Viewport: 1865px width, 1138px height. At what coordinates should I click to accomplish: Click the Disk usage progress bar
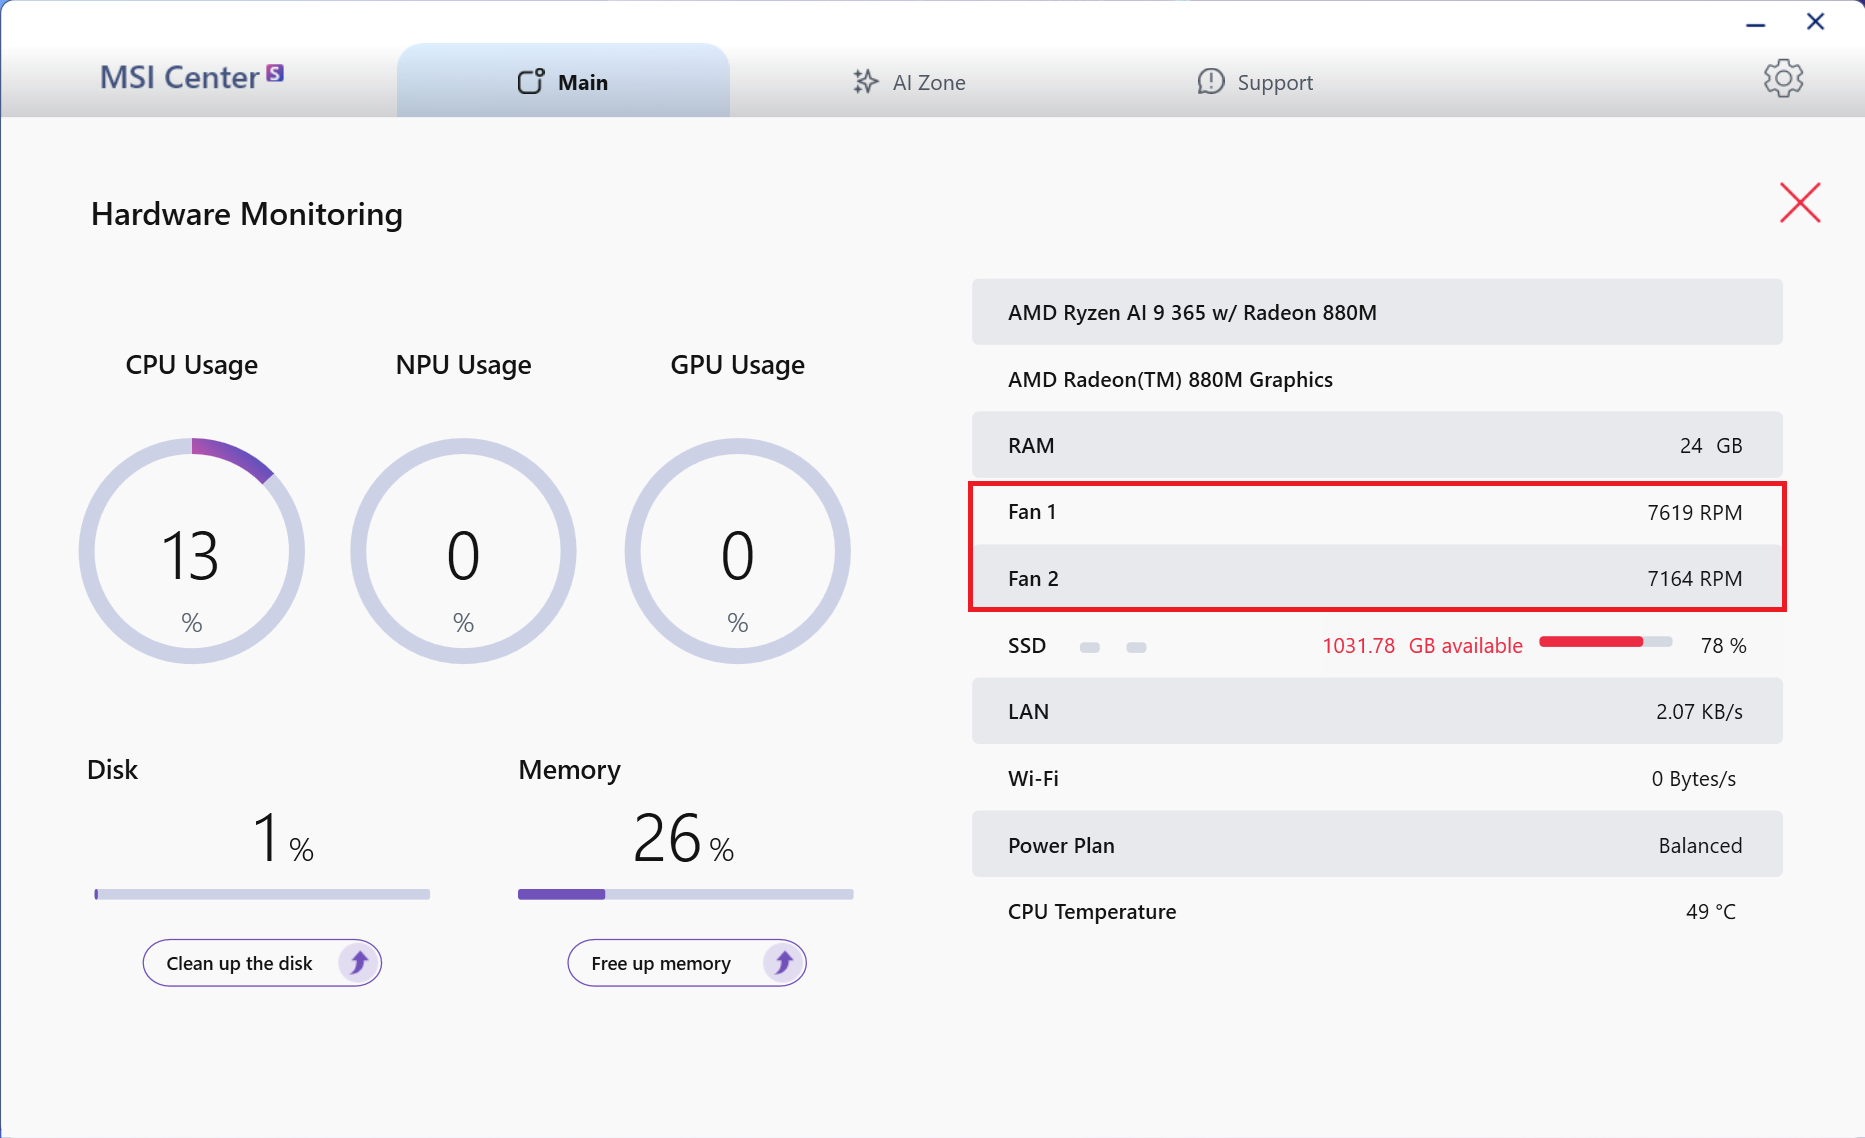[262, 894]
